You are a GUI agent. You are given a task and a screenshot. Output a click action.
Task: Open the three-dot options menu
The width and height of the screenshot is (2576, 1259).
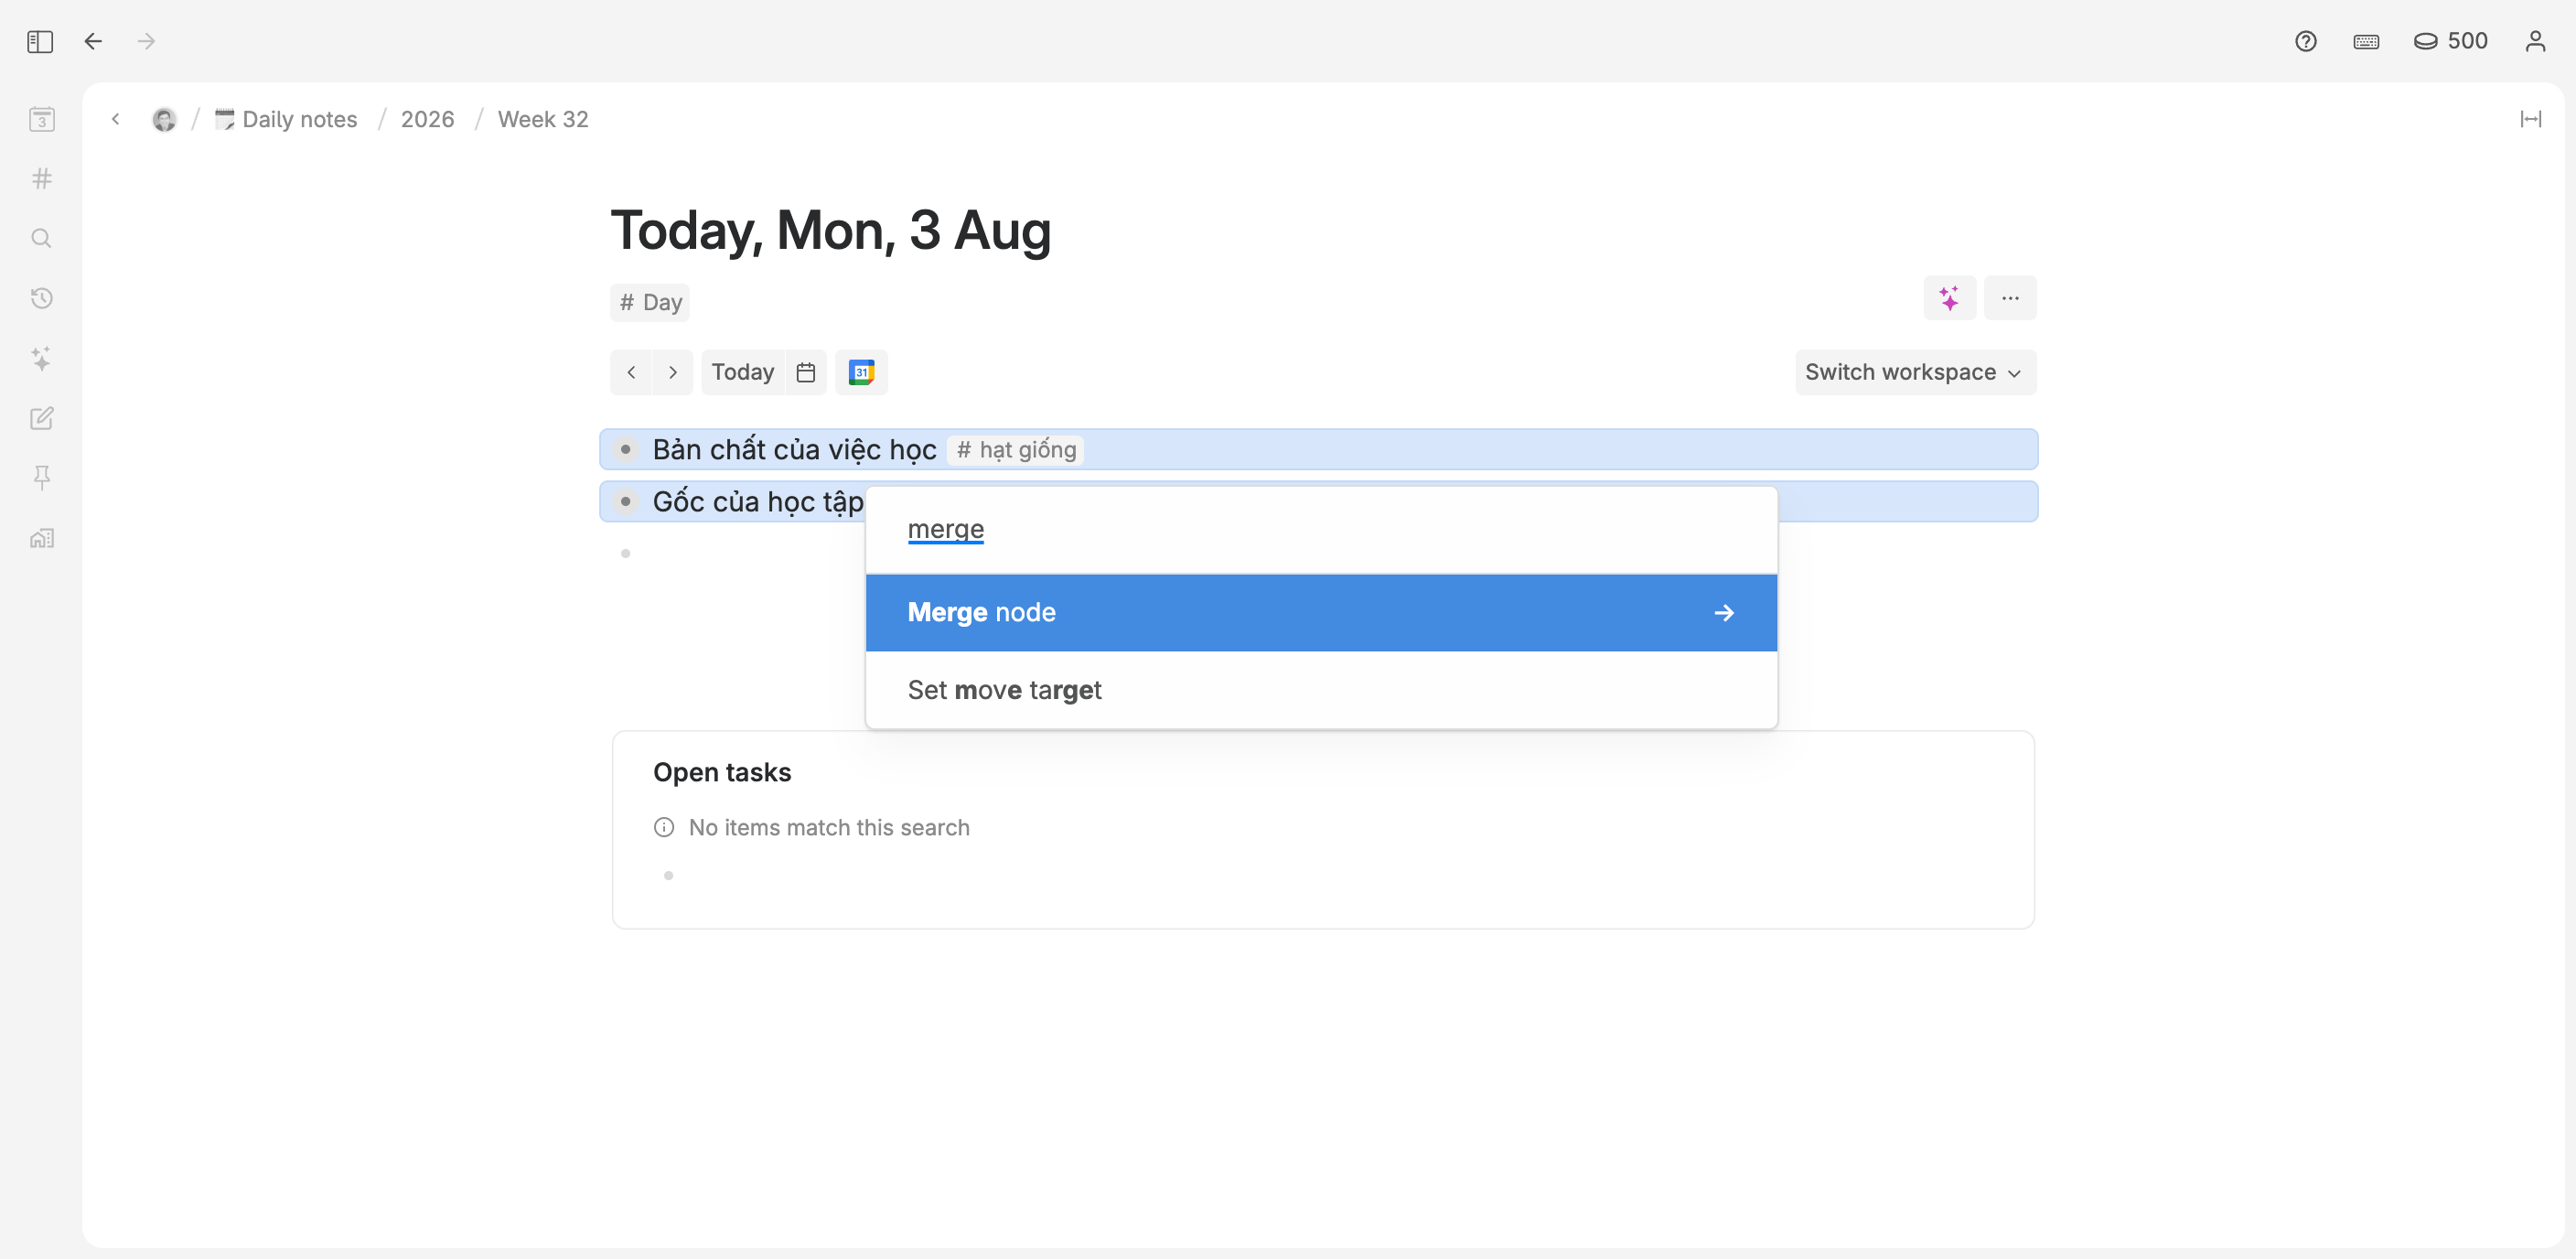point(2010,298)
